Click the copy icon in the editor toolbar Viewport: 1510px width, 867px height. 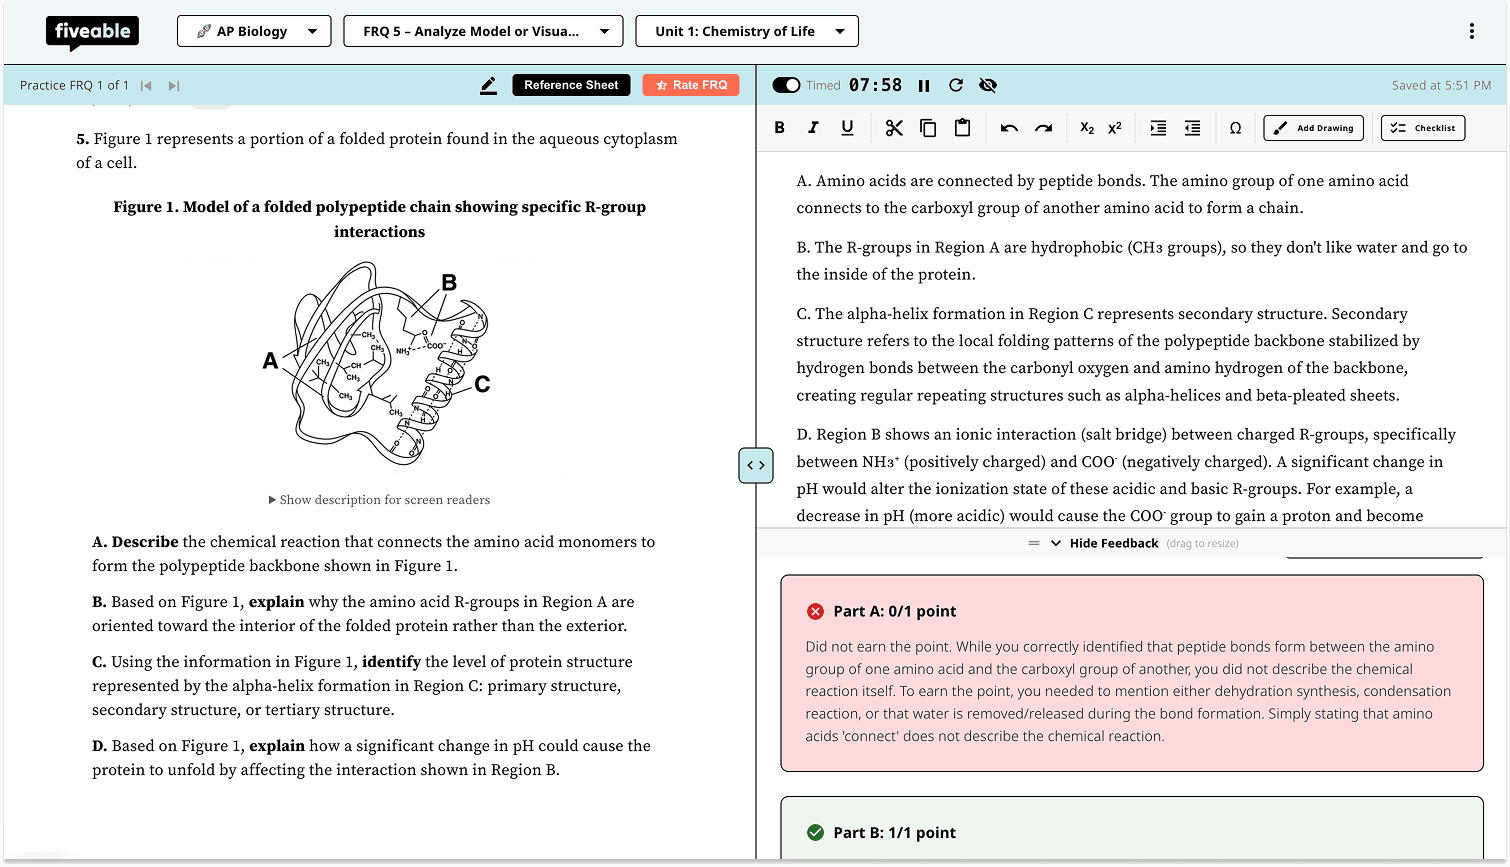pos(929,128)
